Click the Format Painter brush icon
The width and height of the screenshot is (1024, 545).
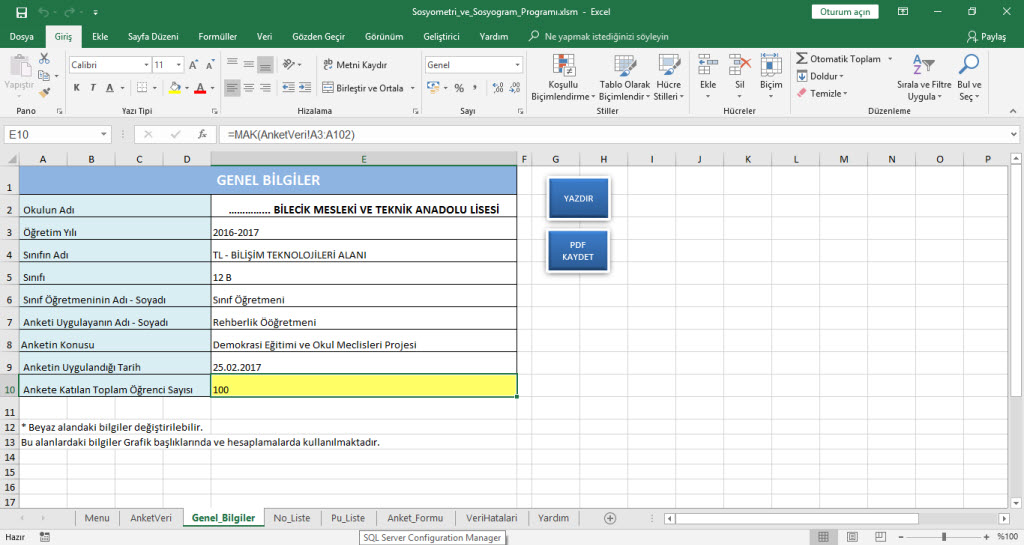[44, 93]
